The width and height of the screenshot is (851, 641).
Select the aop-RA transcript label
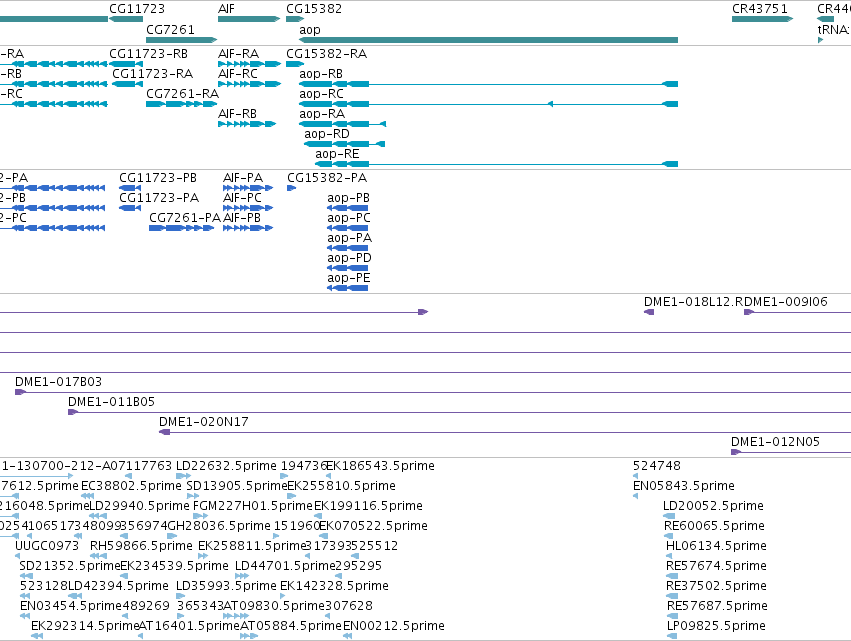(x=322, y=114)
